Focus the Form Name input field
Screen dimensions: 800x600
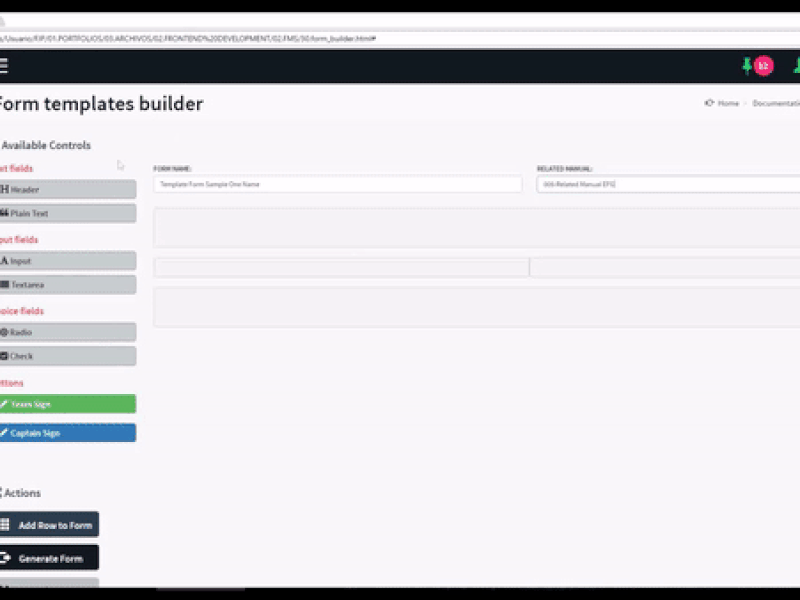click(x=338, y=184)
